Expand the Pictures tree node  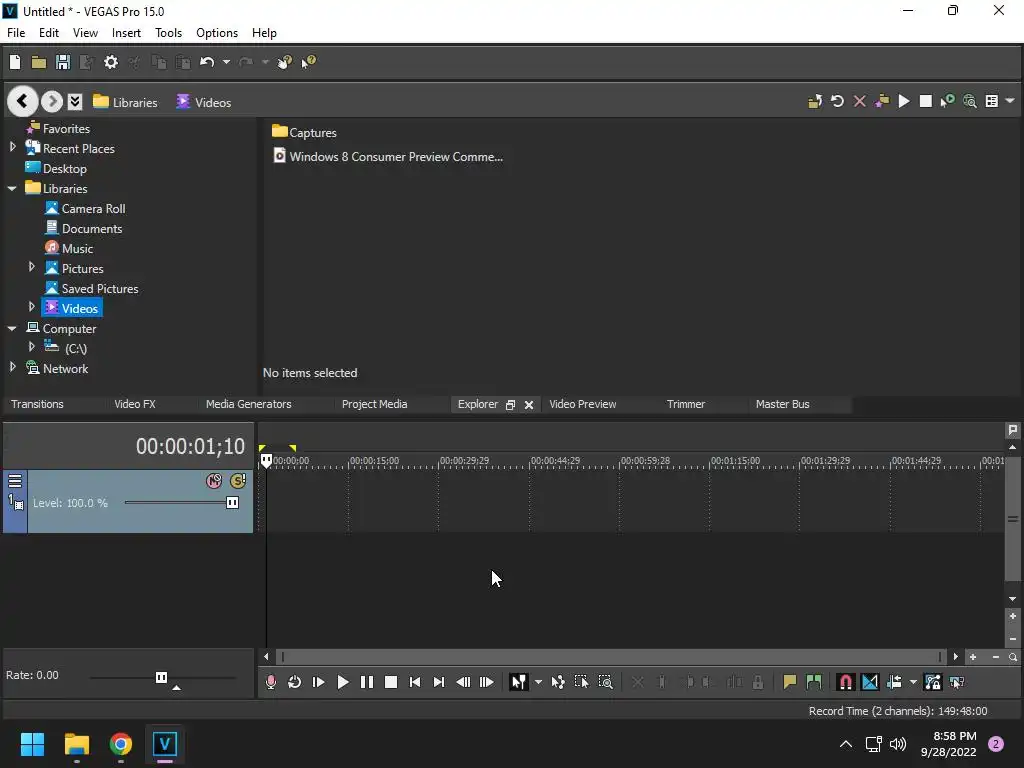click(31, 268)
